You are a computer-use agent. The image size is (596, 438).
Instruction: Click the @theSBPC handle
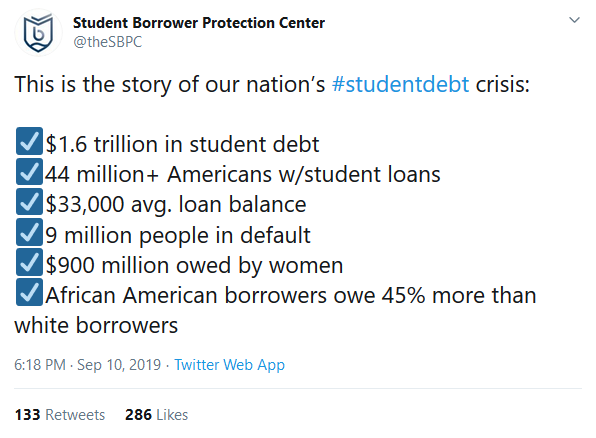[108, 42]
